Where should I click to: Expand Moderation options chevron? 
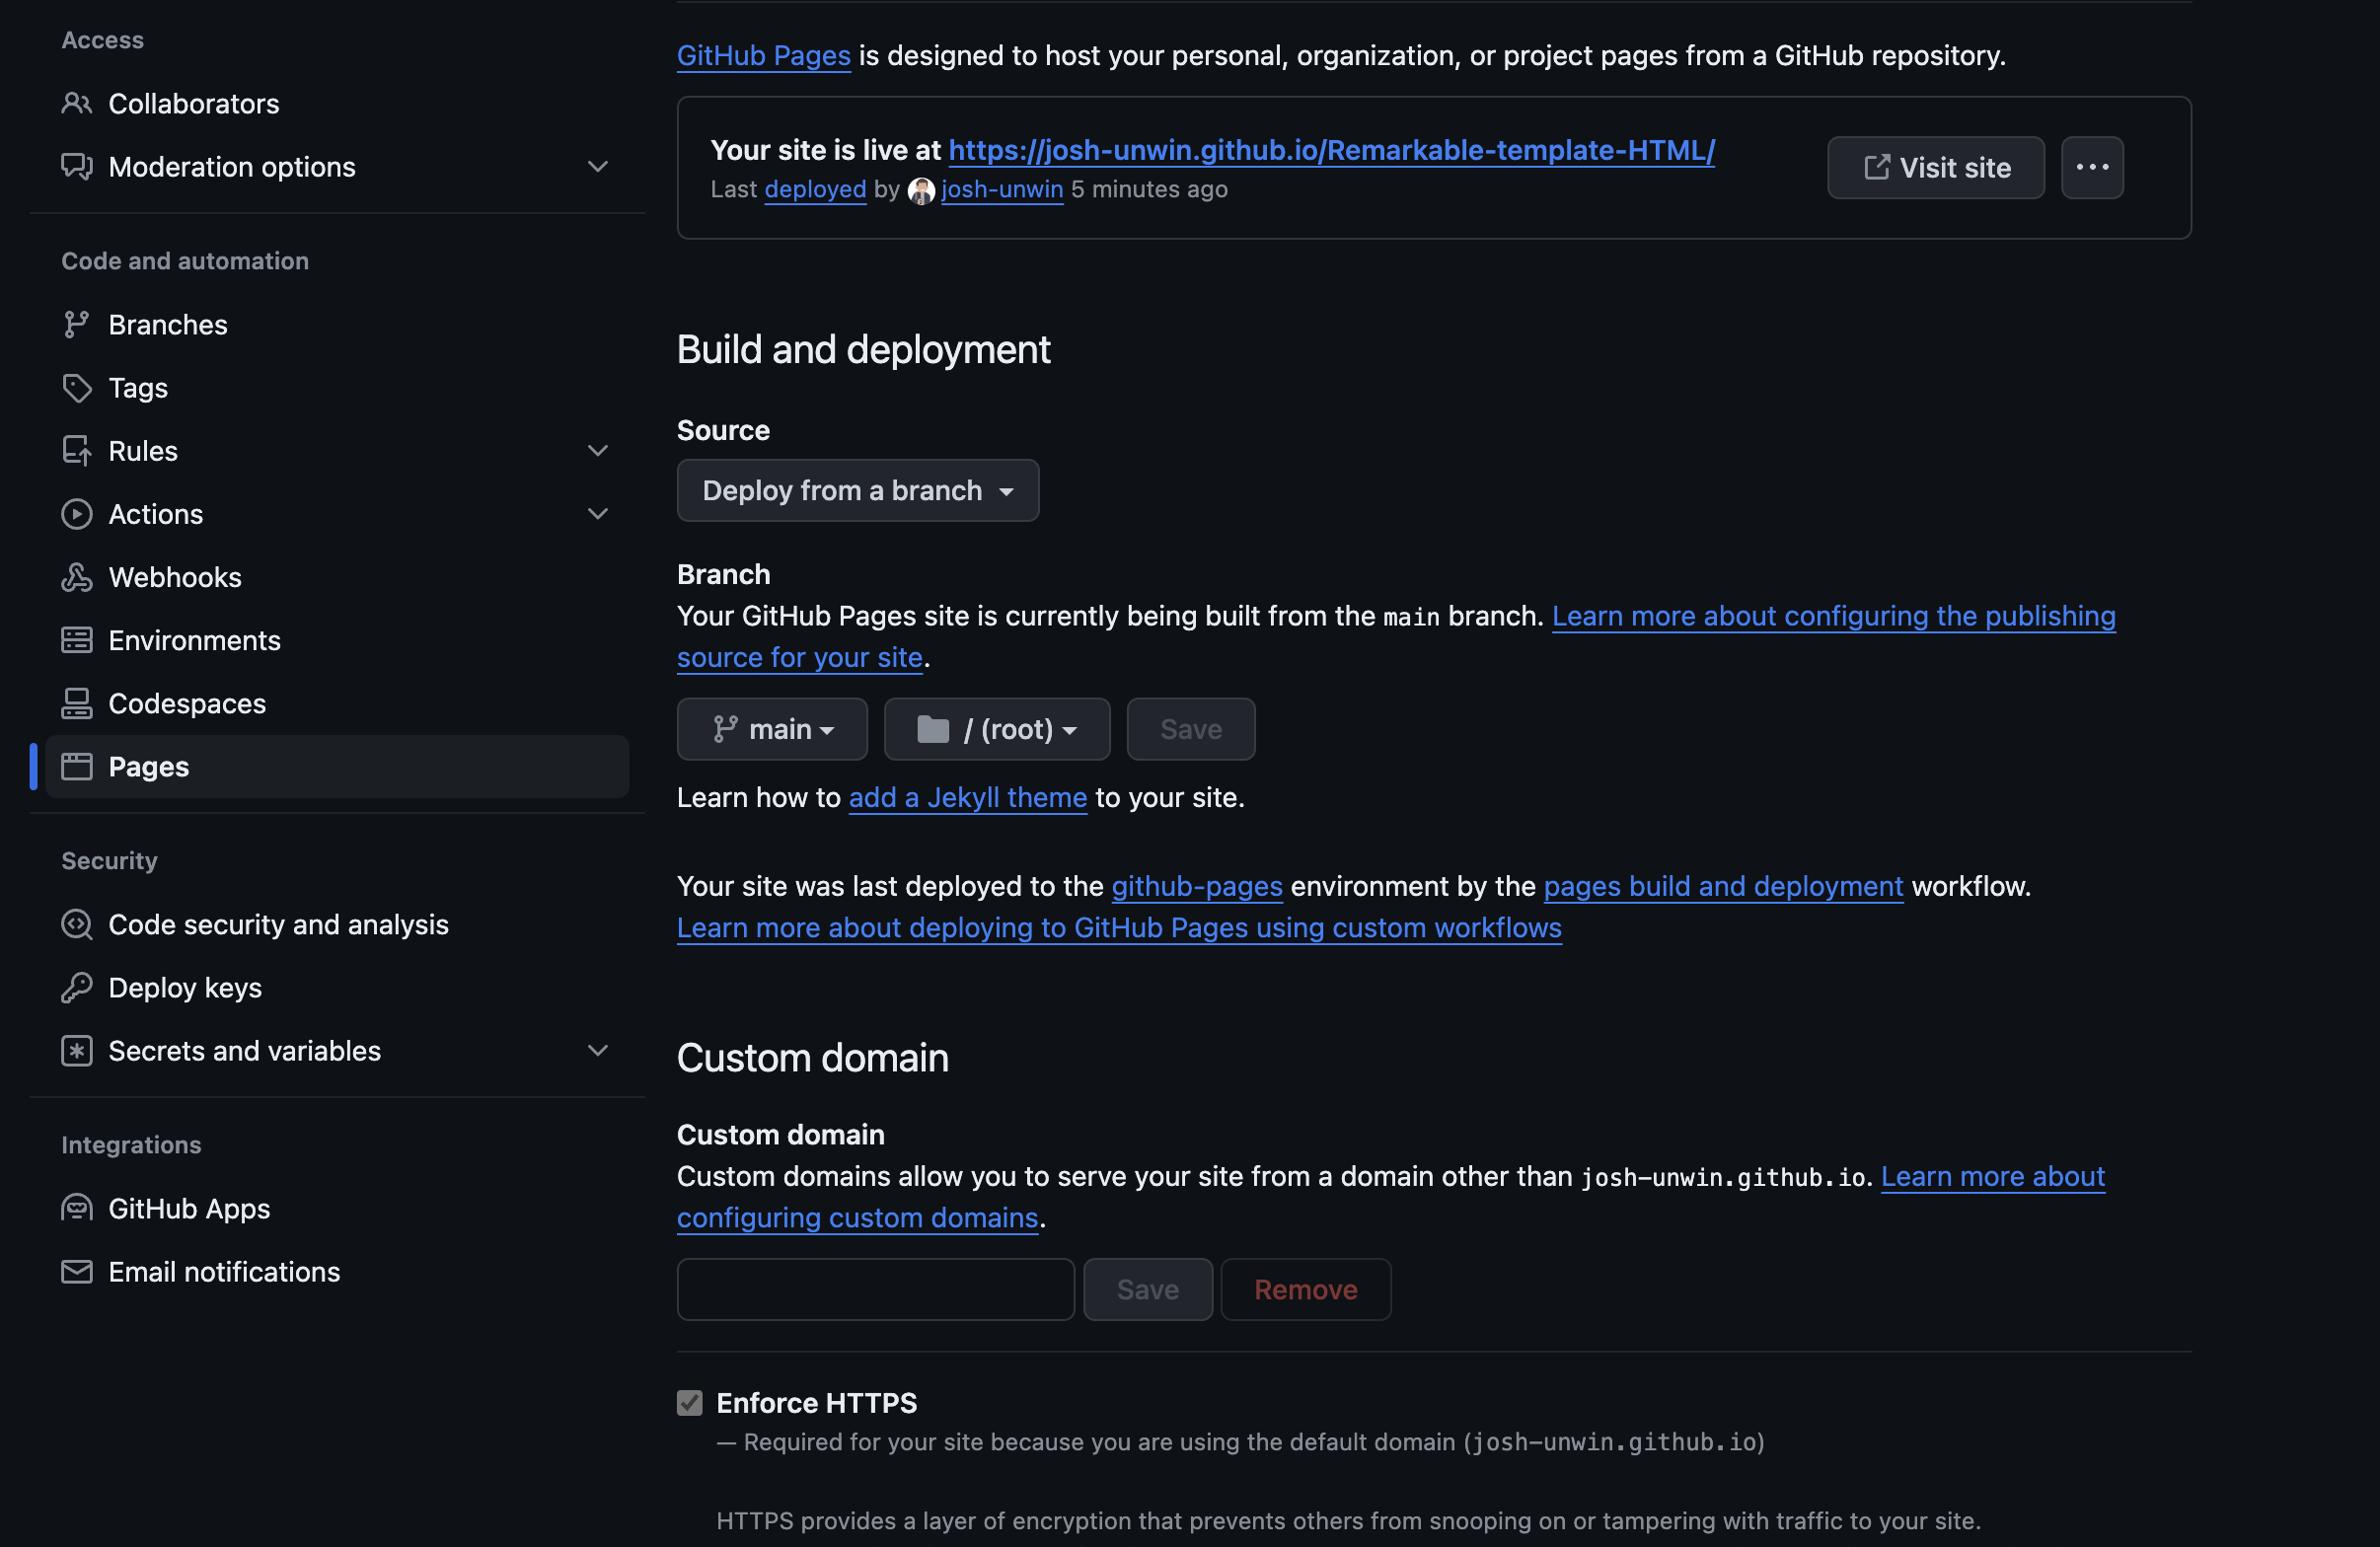[x=598, y=166]
